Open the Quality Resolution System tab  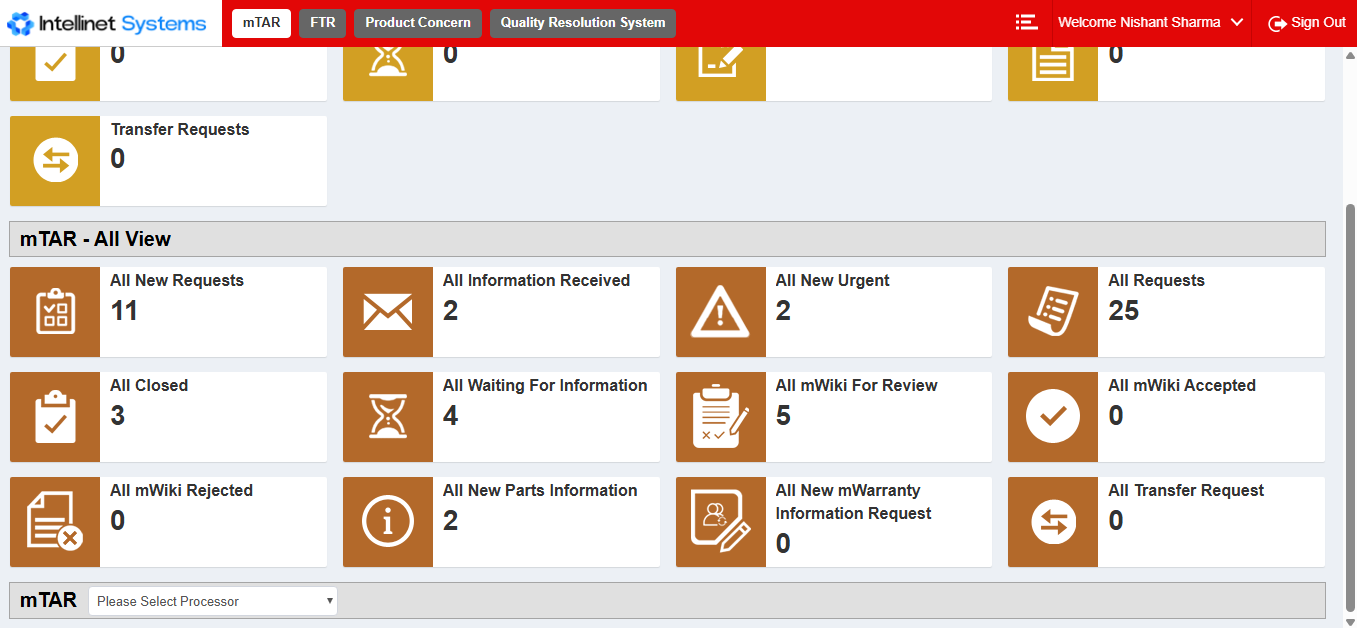[582, 22]
